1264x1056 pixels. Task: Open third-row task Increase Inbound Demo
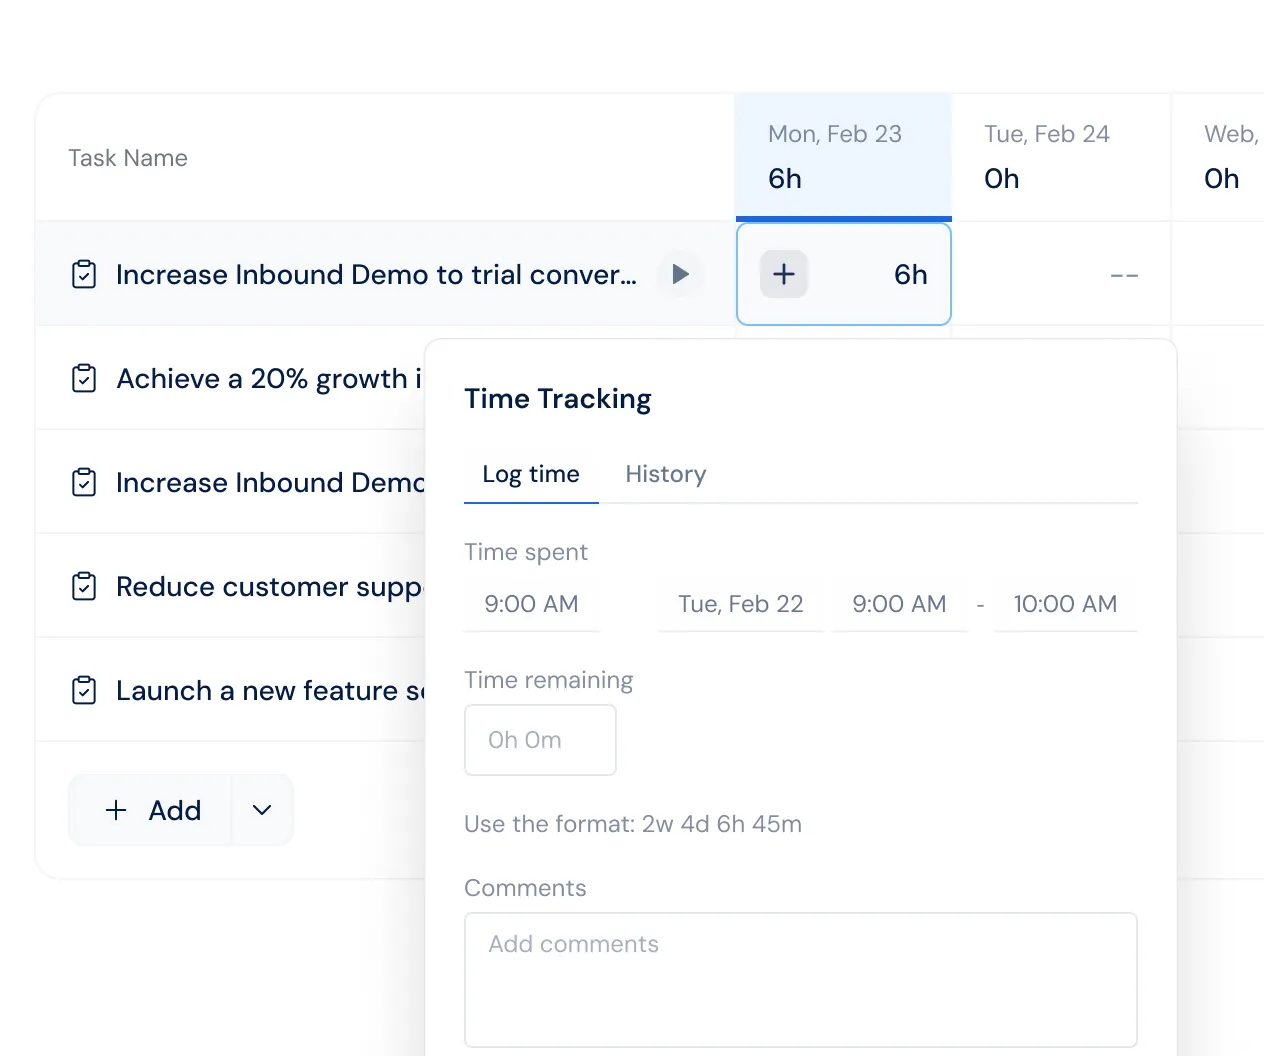pyautogui.click(x=270, y=482)
